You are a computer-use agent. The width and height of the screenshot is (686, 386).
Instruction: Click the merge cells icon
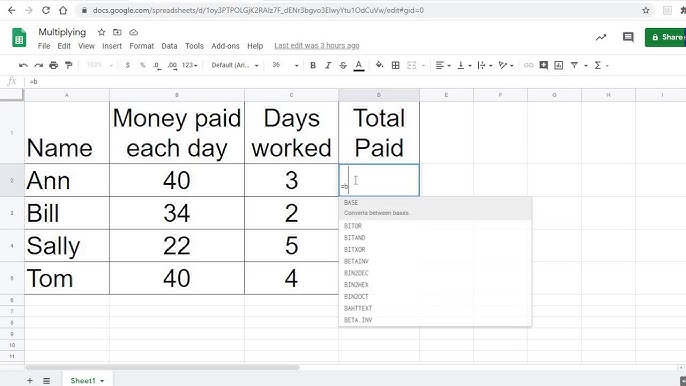[x=412, y=65]
